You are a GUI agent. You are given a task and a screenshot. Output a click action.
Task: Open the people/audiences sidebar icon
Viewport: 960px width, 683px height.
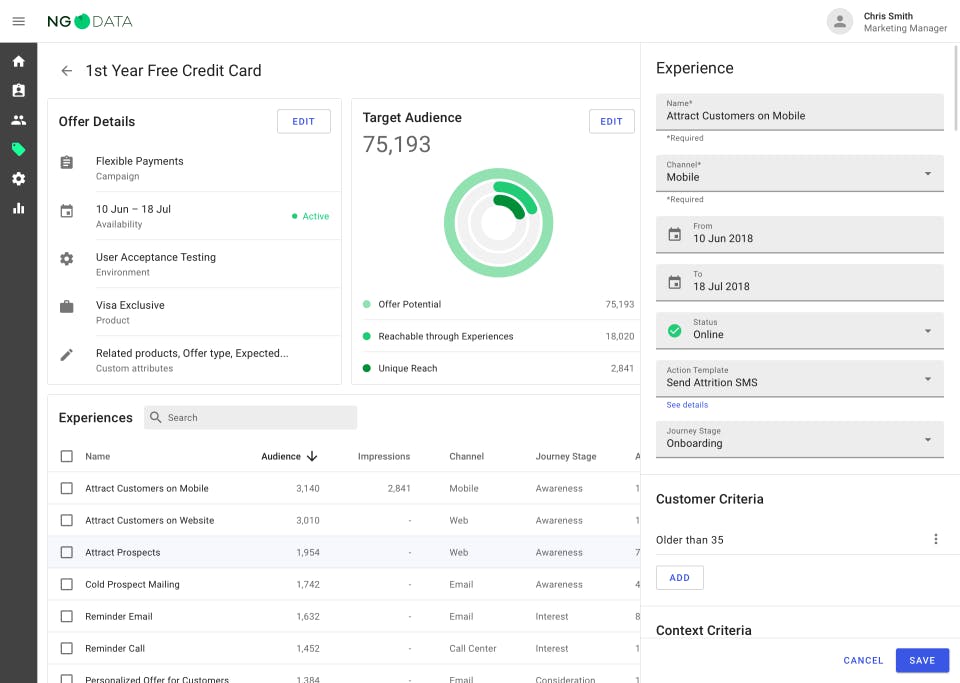point(18,120)
